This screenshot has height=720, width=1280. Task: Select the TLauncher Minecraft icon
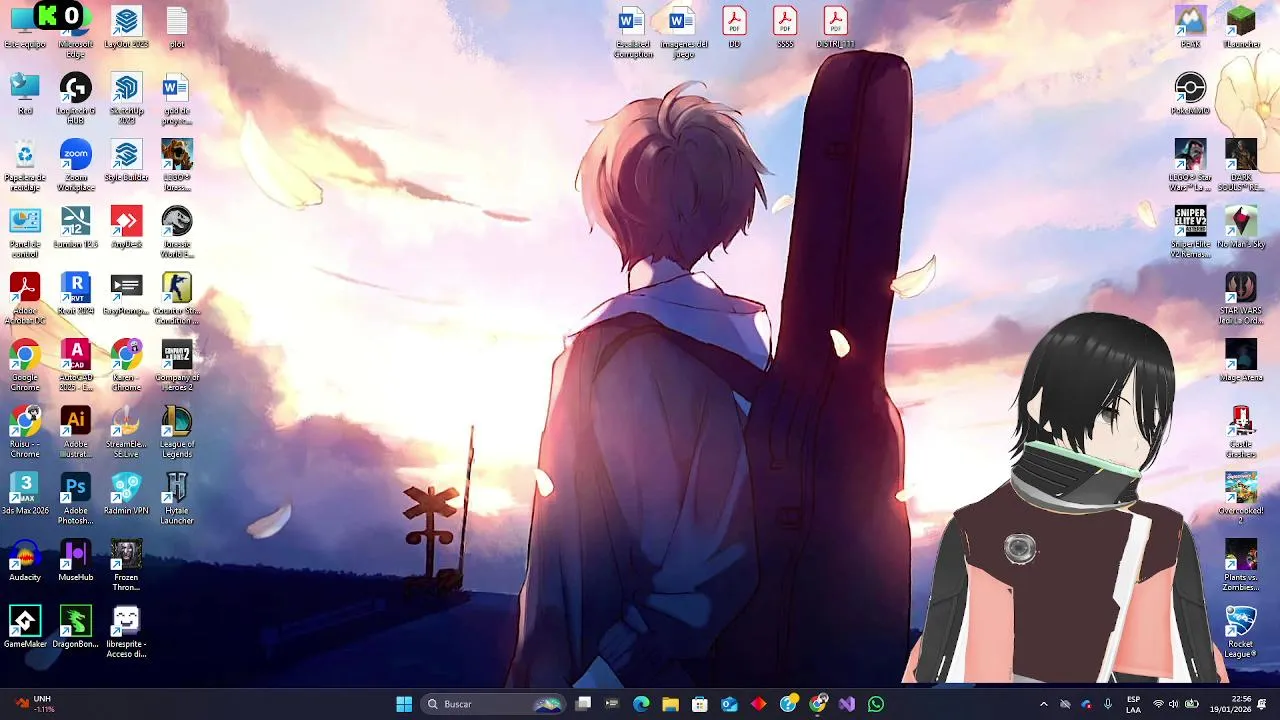1241,28
